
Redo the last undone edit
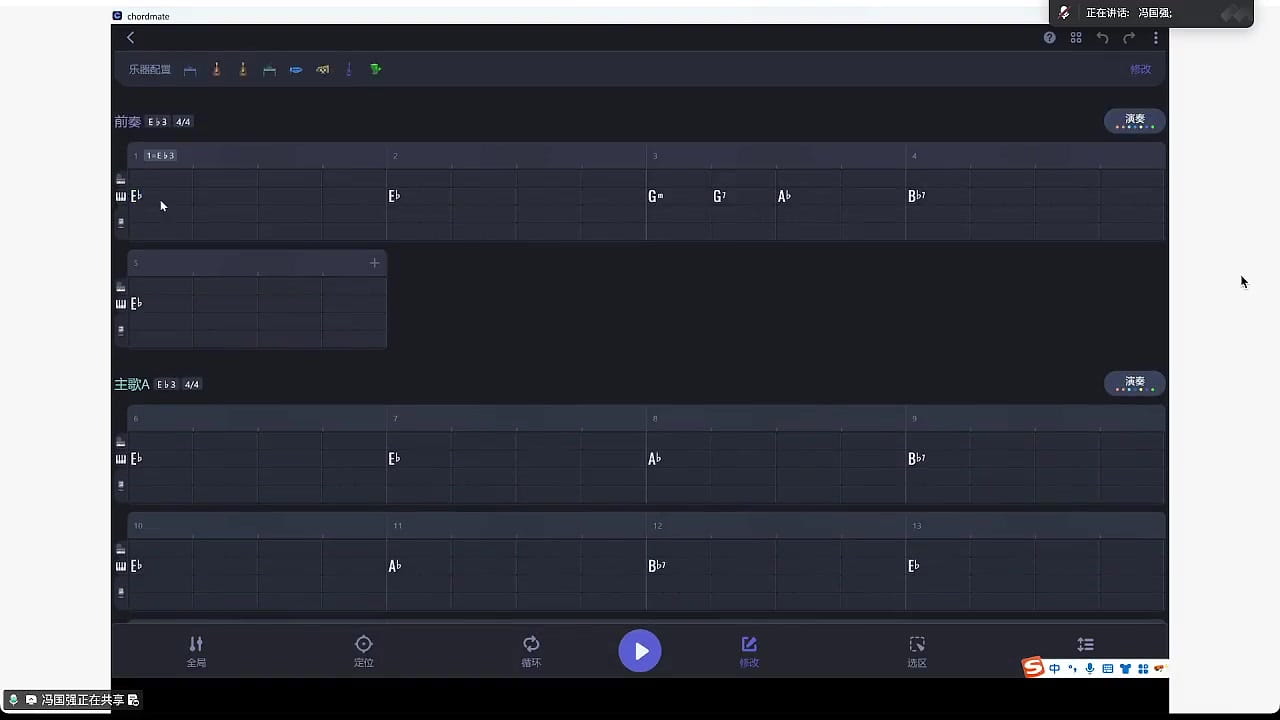coord(1129,38)
